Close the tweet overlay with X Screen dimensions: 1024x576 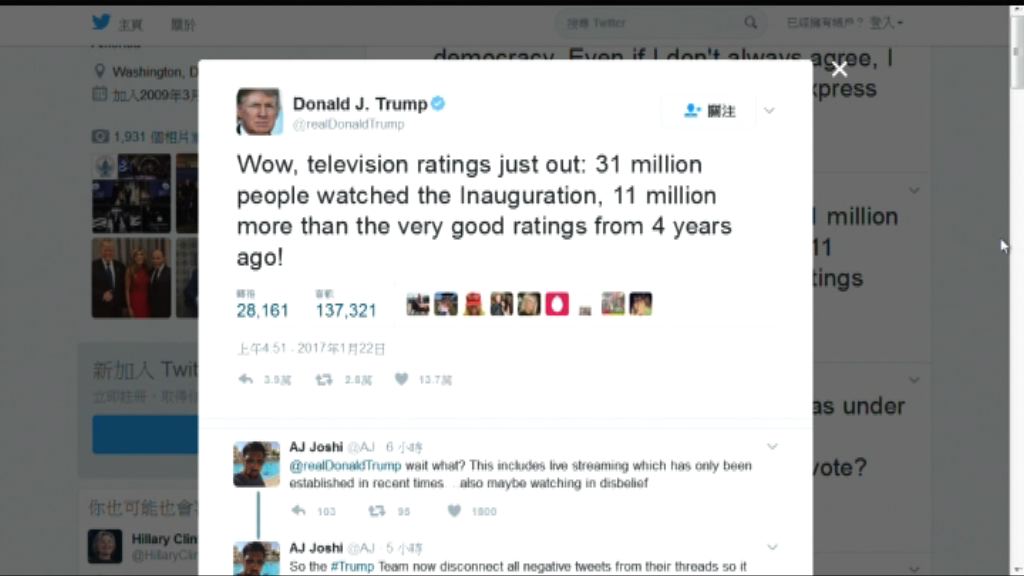pyautogui.click(x=839, y=69)
